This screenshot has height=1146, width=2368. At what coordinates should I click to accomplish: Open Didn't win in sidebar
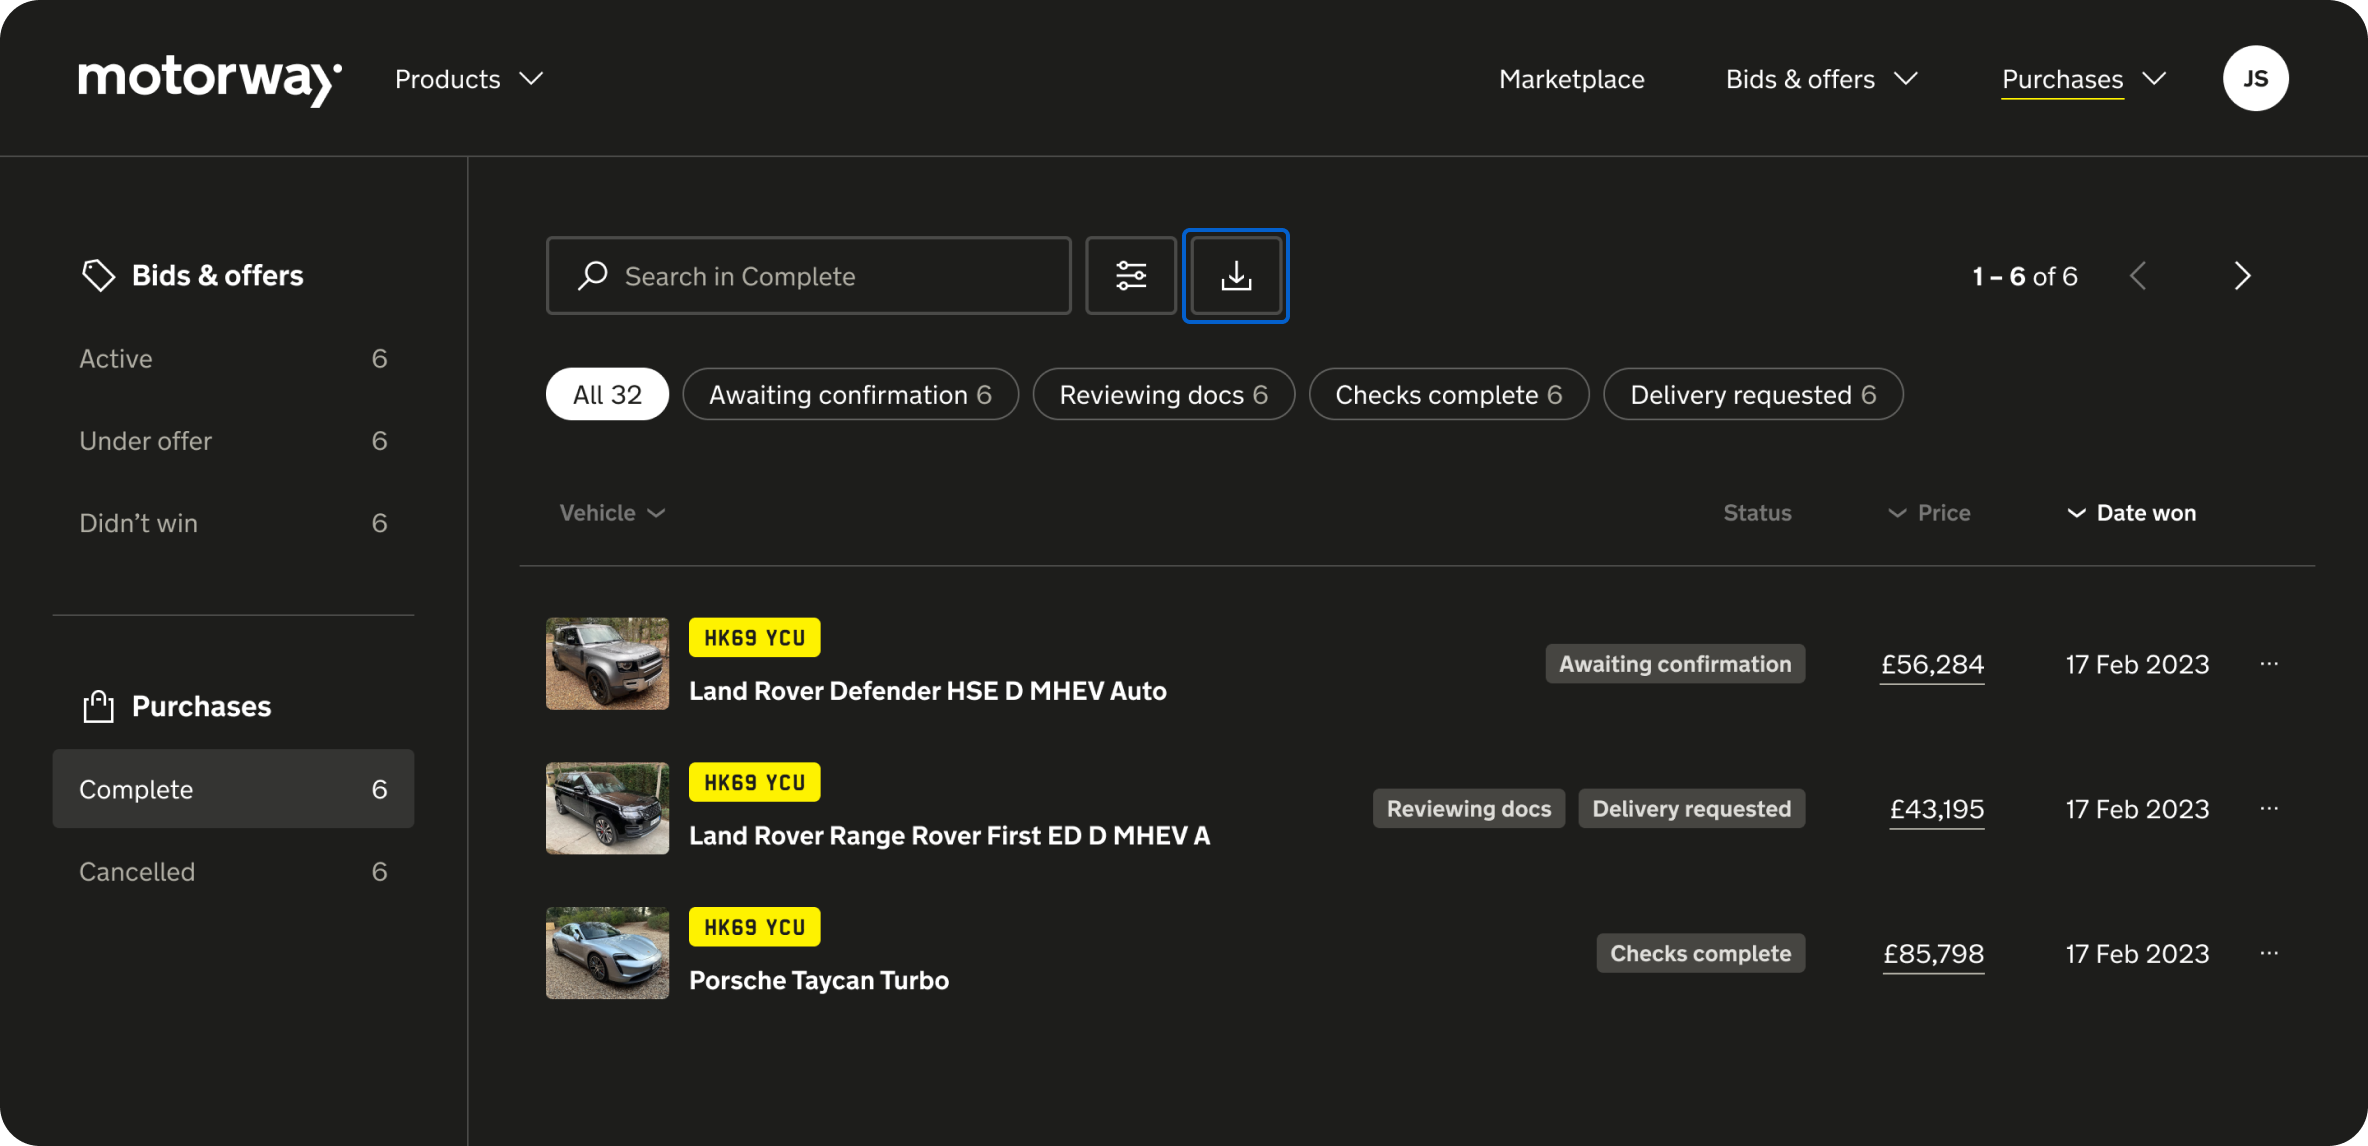[233, 523]
